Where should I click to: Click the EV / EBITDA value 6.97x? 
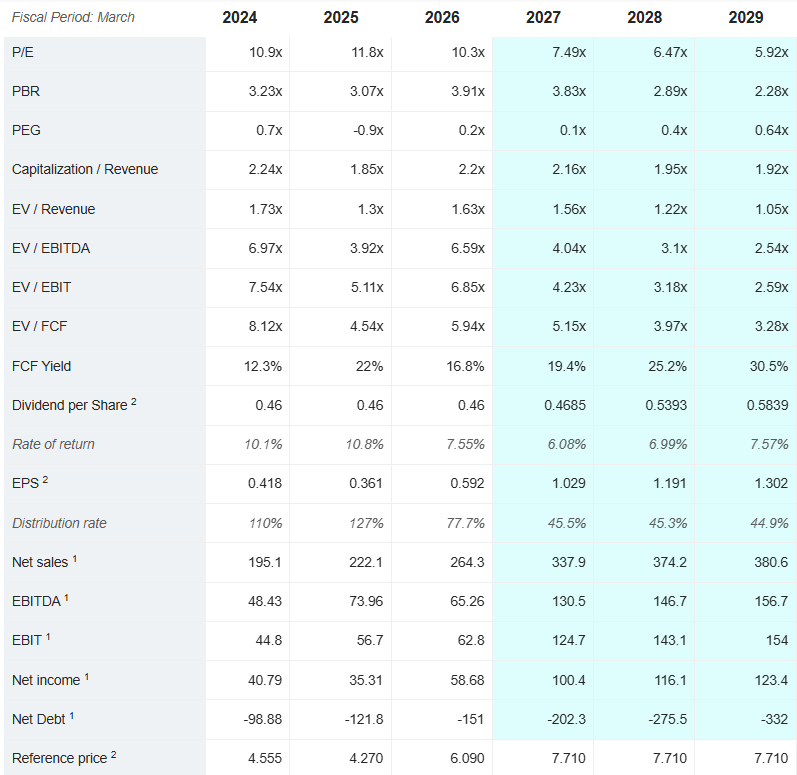pyautogui.click(x=265, y=249)
